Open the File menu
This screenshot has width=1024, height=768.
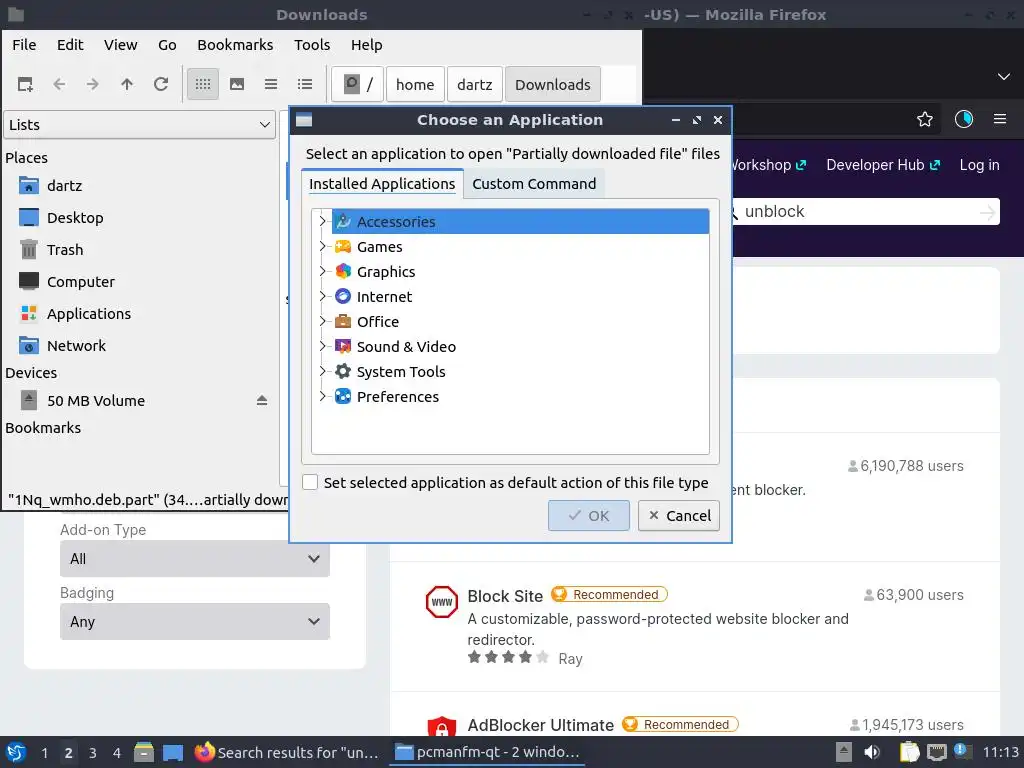pyautogui.click(x=24, y=44)
